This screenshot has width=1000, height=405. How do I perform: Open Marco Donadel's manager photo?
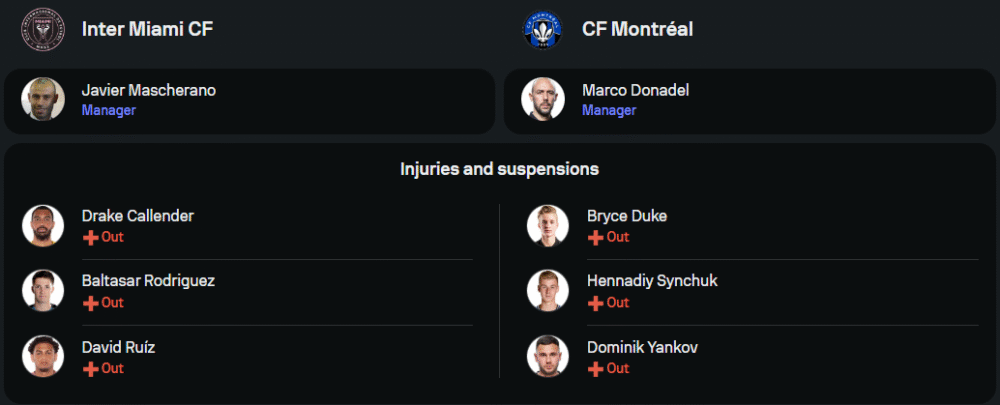point(542,99)
